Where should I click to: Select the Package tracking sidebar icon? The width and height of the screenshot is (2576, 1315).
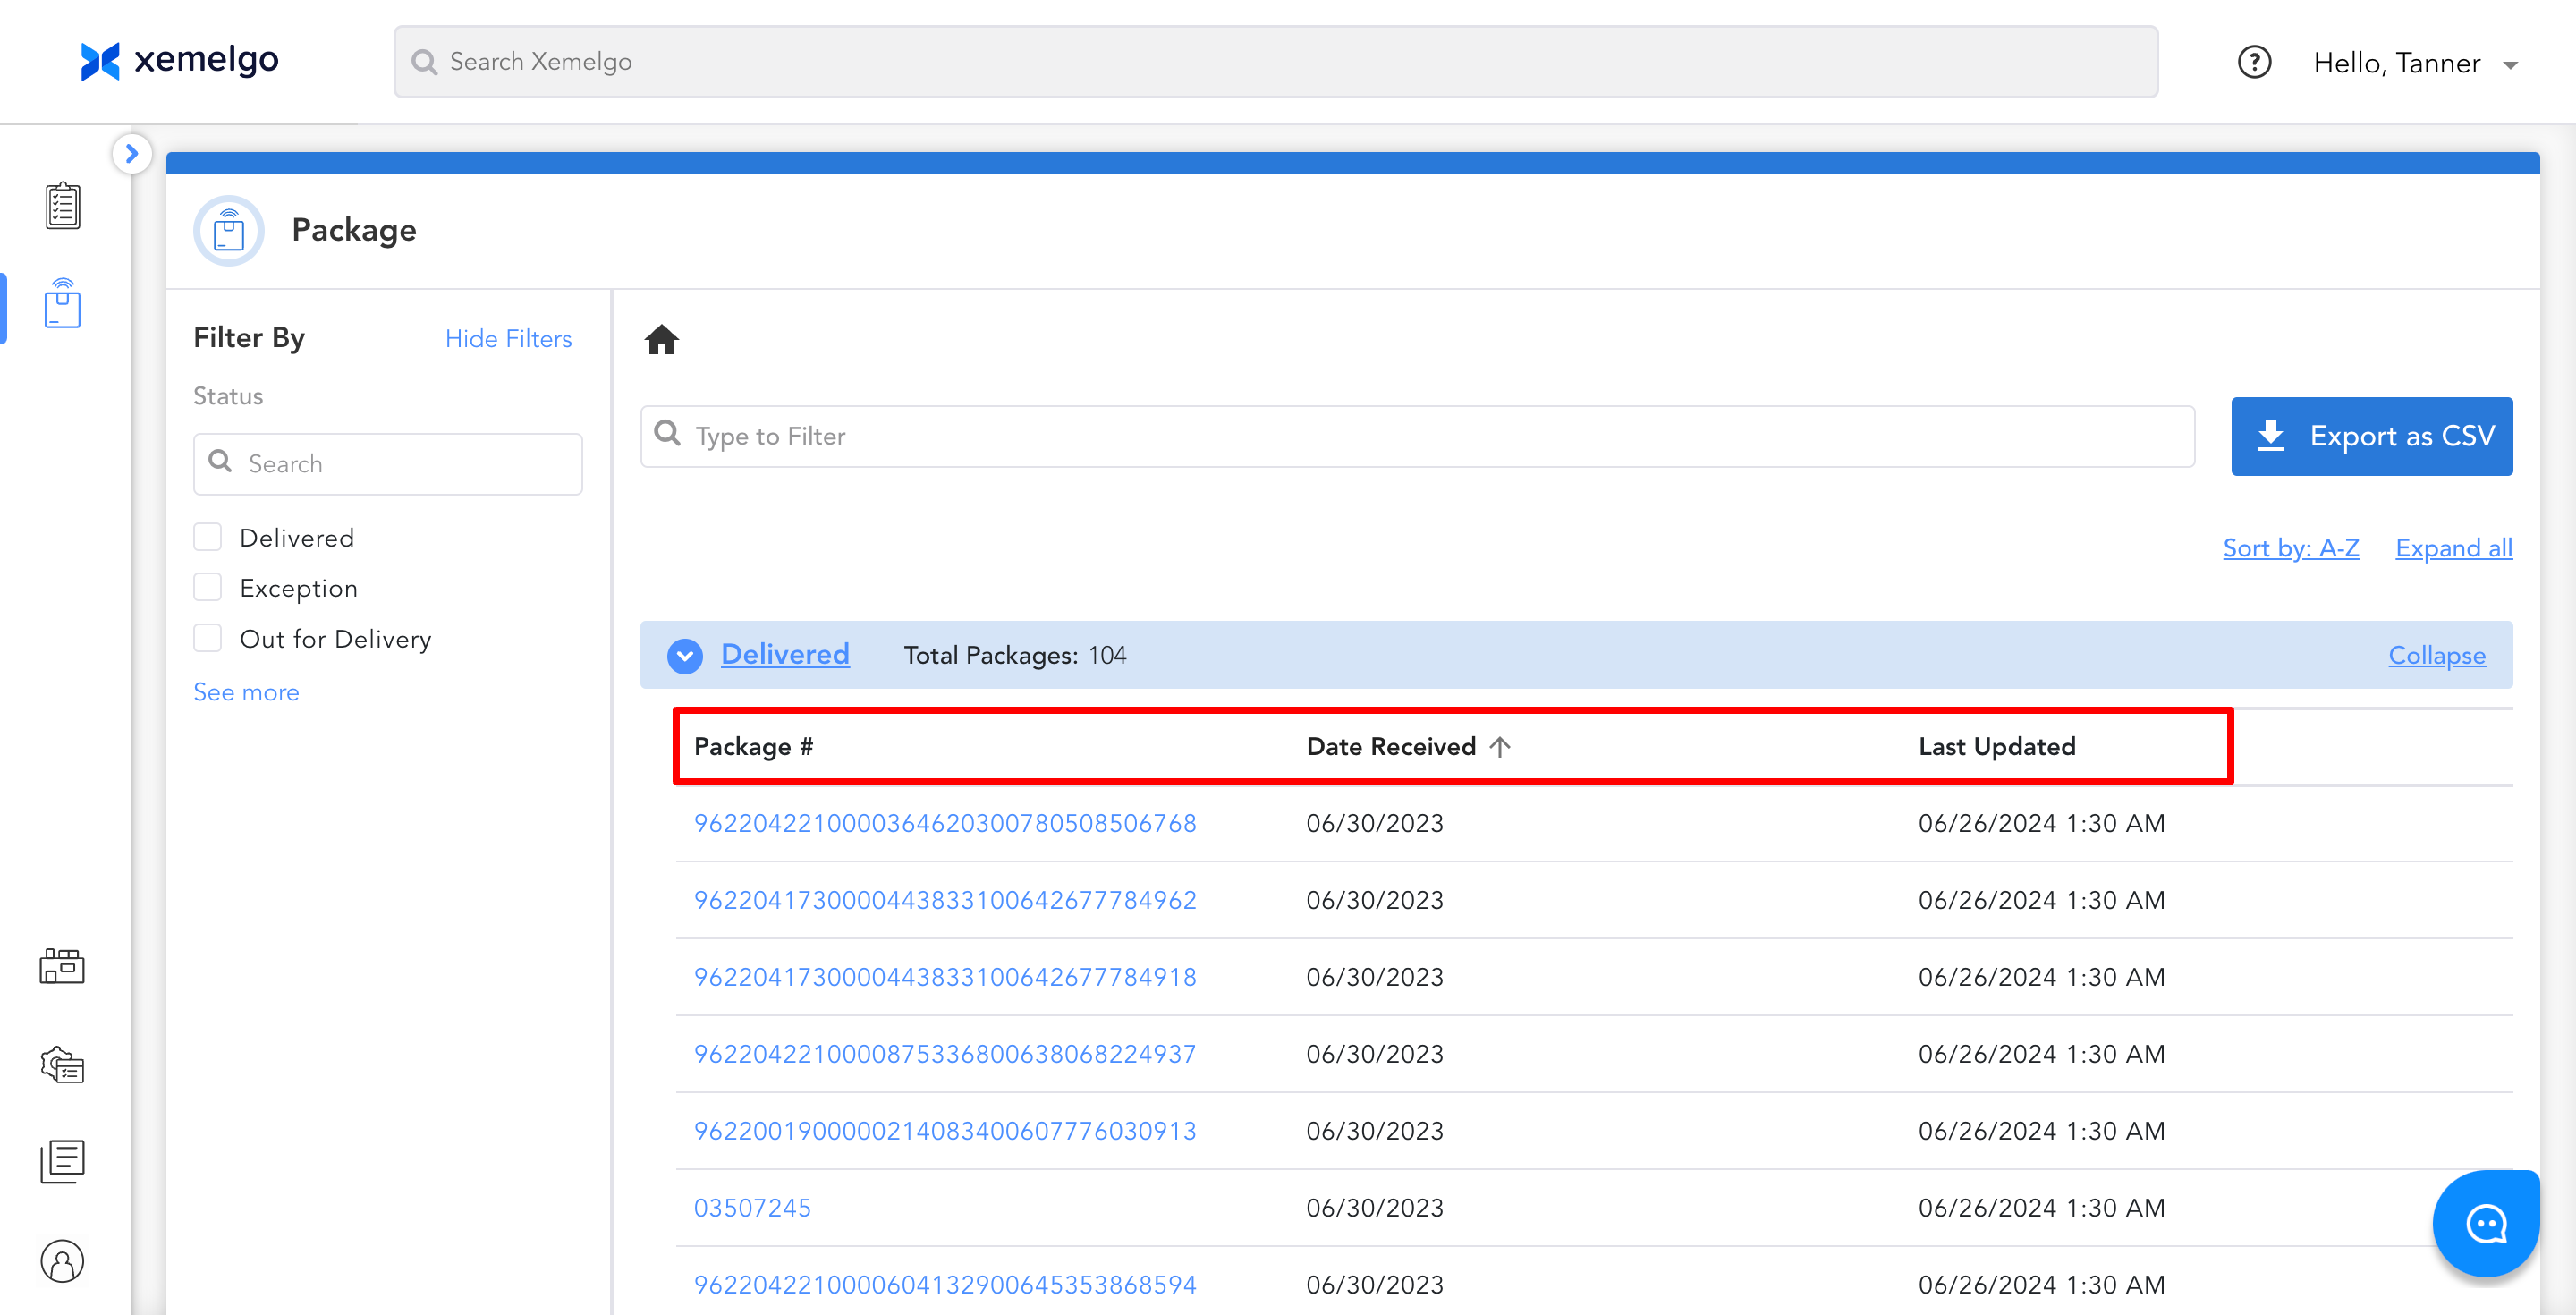pyautogui.click(x=62, y=303)
